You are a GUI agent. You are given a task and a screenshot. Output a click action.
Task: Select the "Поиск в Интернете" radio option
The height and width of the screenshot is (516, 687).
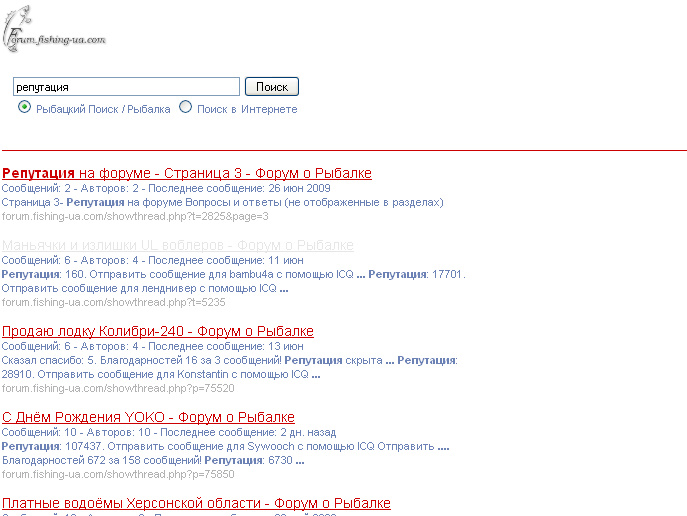tap(185, 108)
